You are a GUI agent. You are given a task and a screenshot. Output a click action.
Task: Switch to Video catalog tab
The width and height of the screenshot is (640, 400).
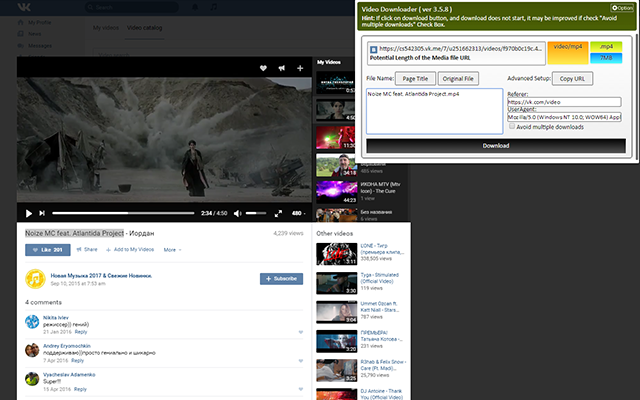click(144, 28)
